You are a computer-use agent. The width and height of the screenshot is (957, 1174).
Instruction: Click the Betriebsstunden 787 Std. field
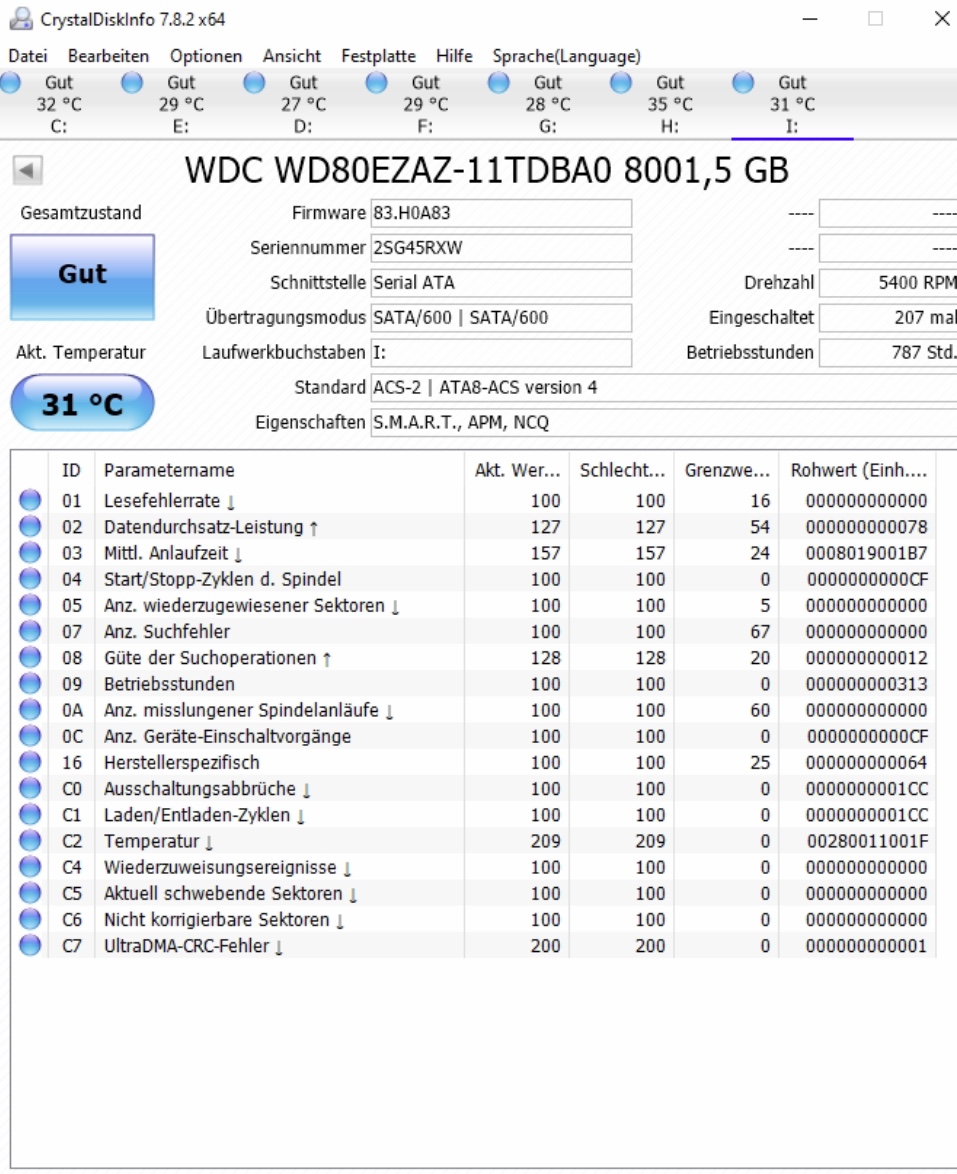[888, 353]
